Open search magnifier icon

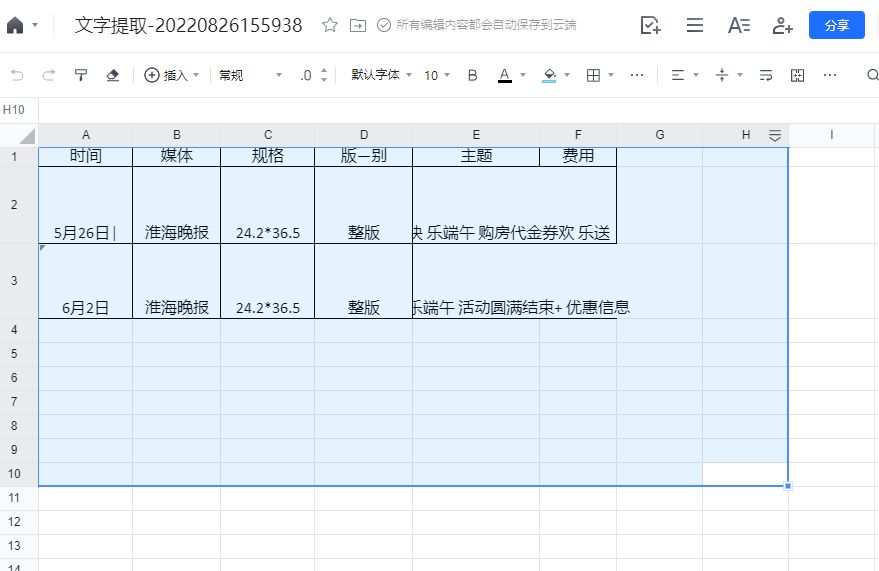tap(872, 75)
